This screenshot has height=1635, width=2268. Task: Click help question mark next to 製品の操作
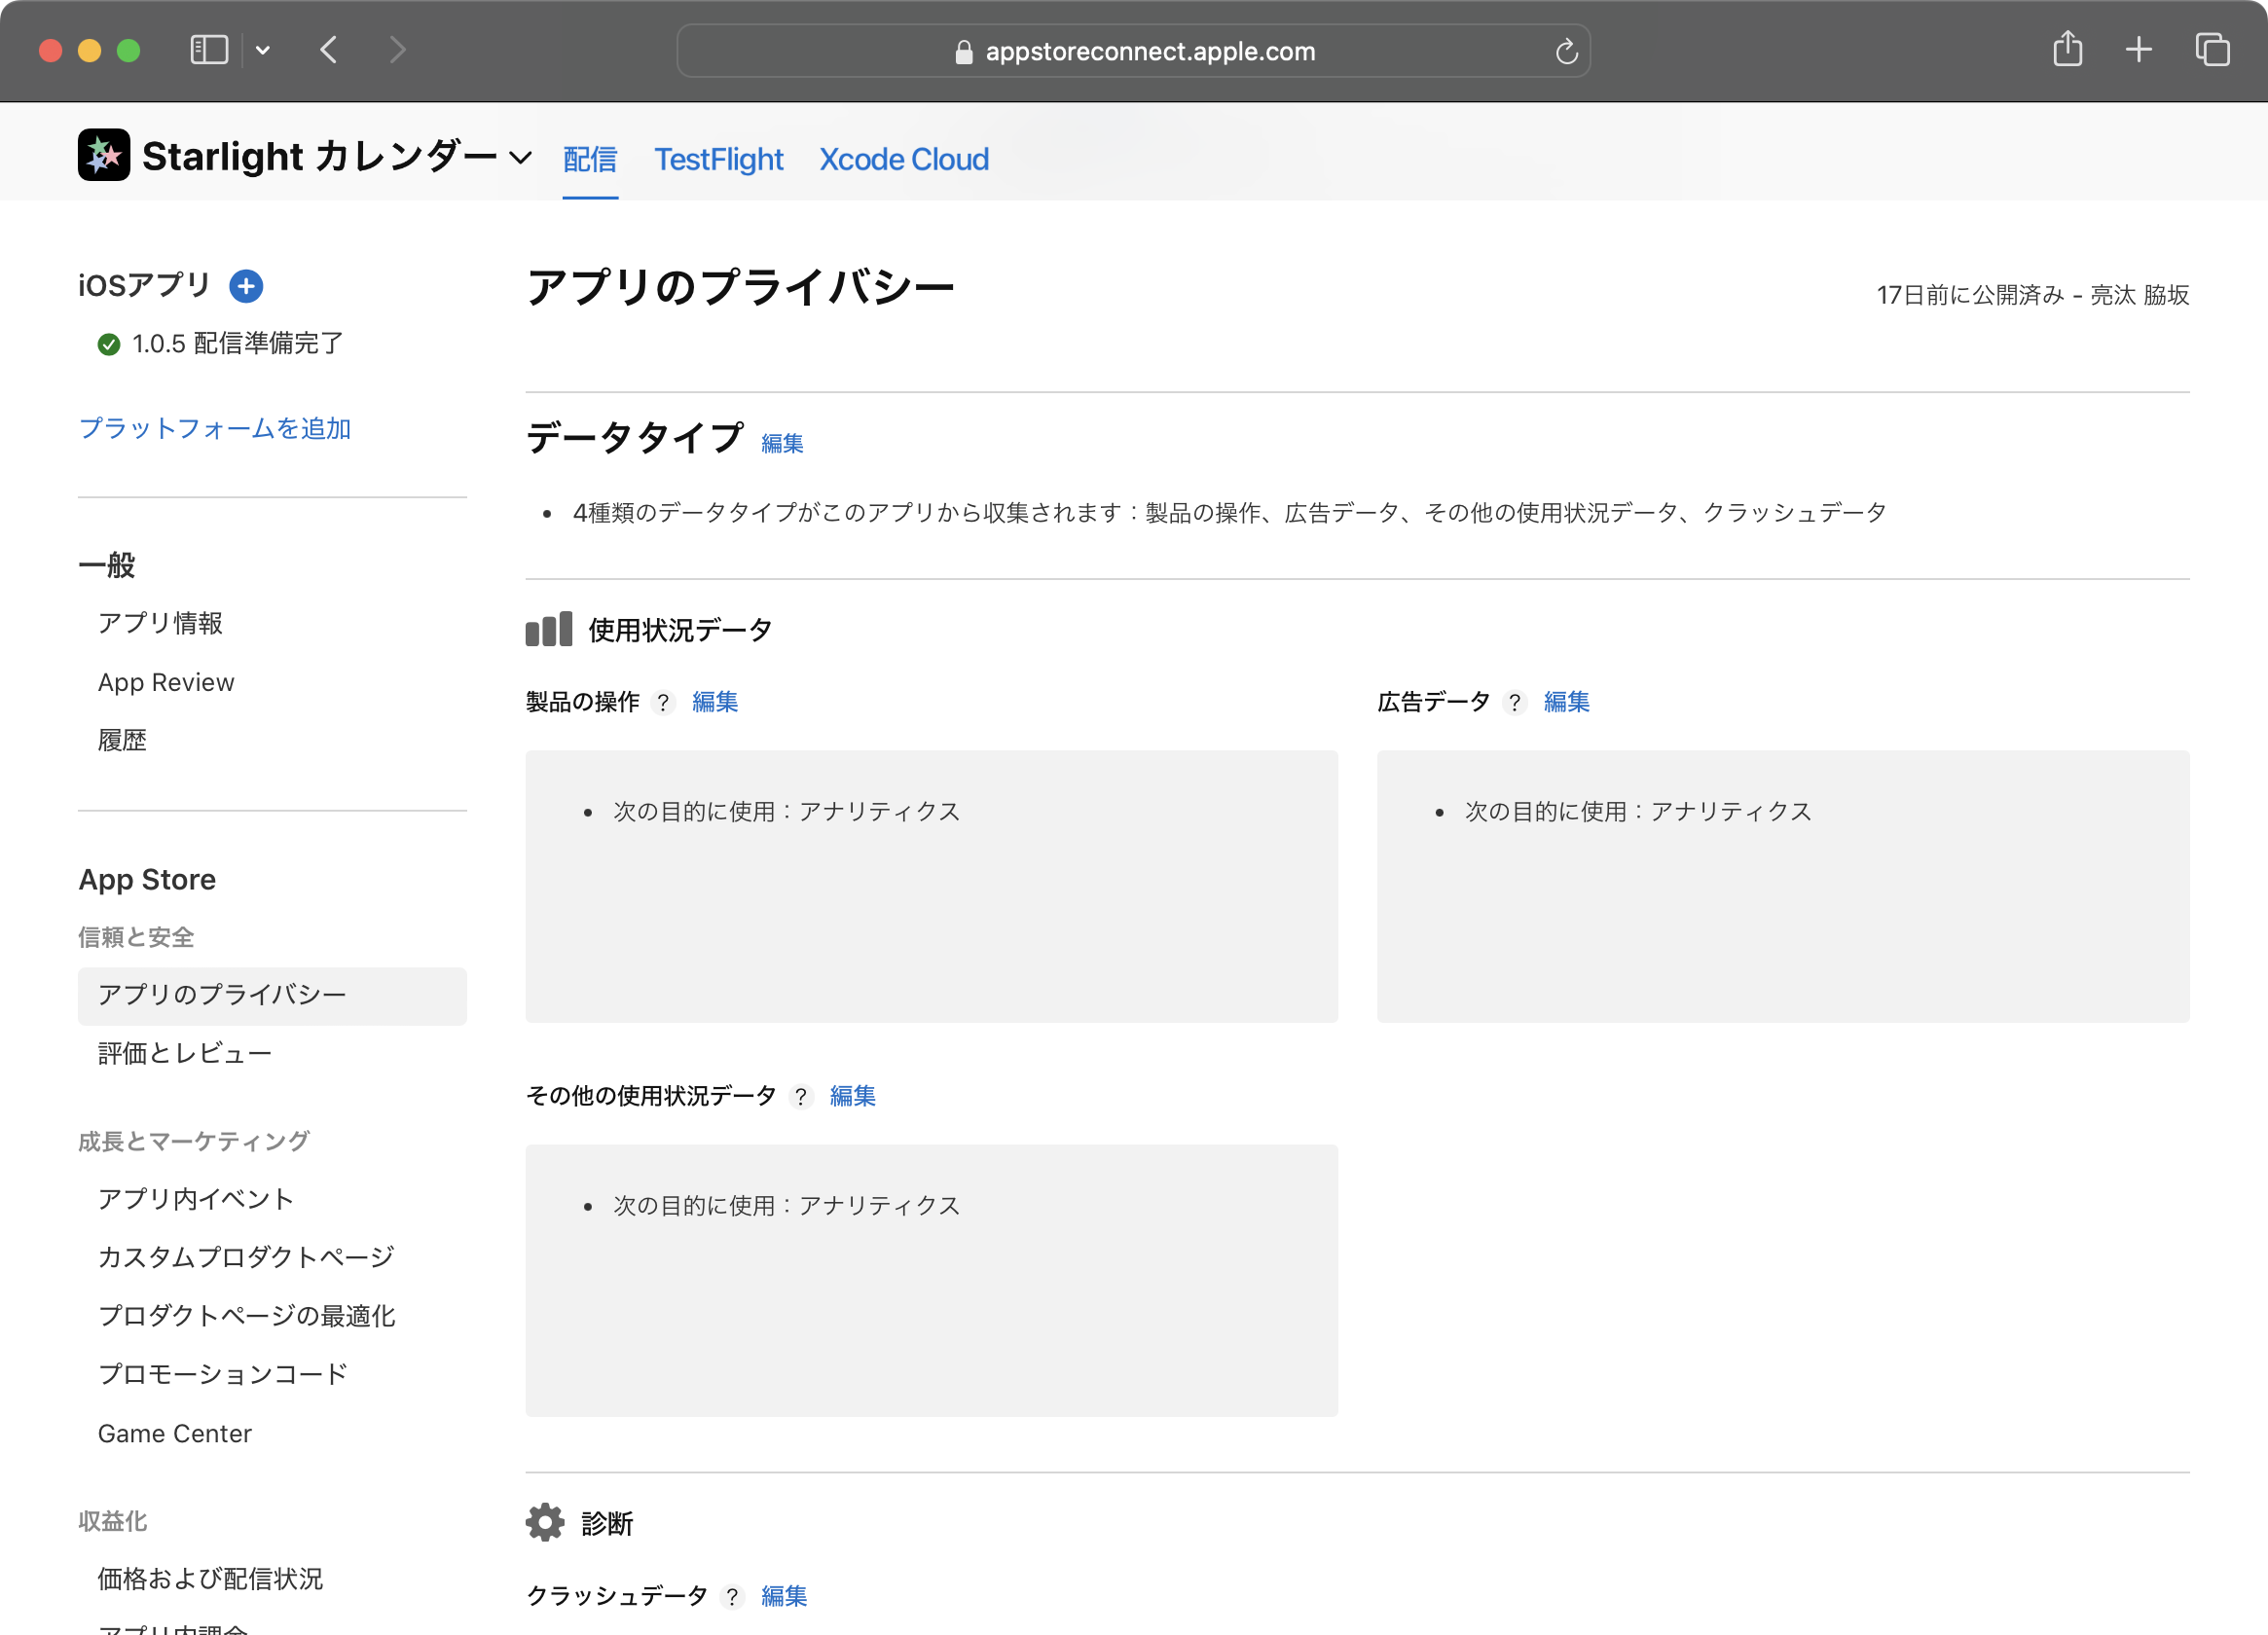pyautogui.click(x=663, y=703)
